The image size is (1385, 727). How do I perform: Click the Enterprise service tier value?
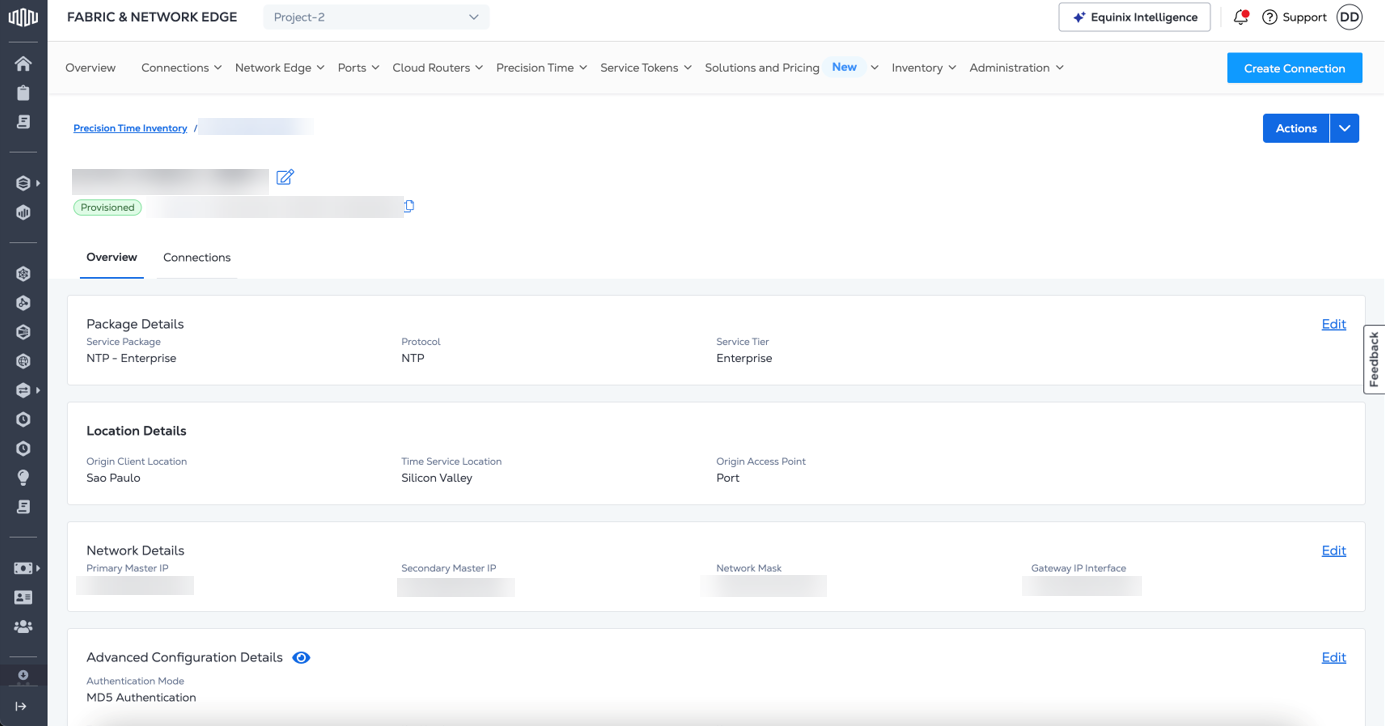coord(744,358)
